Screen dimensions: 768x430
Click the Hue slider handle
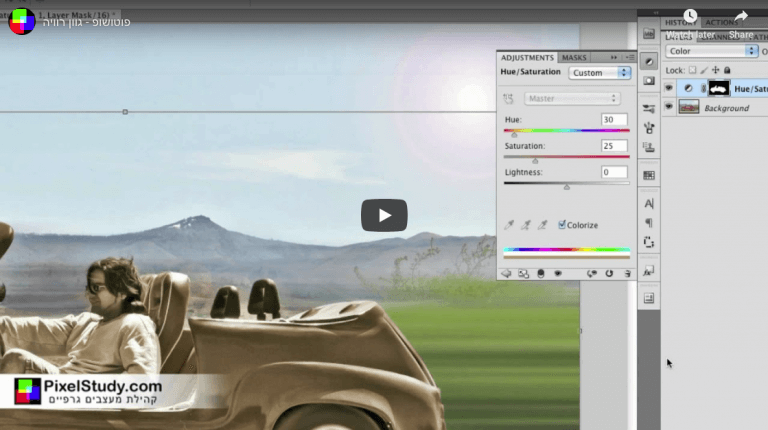[x=514, y=135]
